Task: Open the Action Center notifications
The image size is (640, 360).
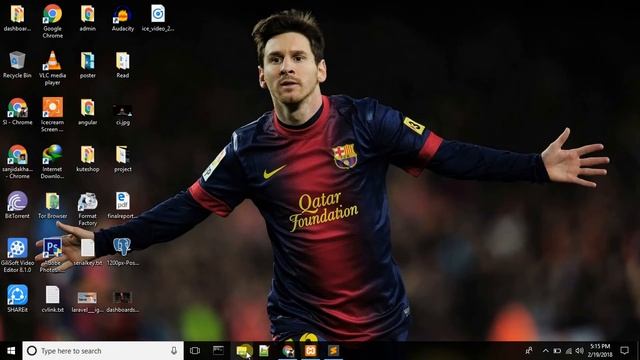Action: click(624, 351)
